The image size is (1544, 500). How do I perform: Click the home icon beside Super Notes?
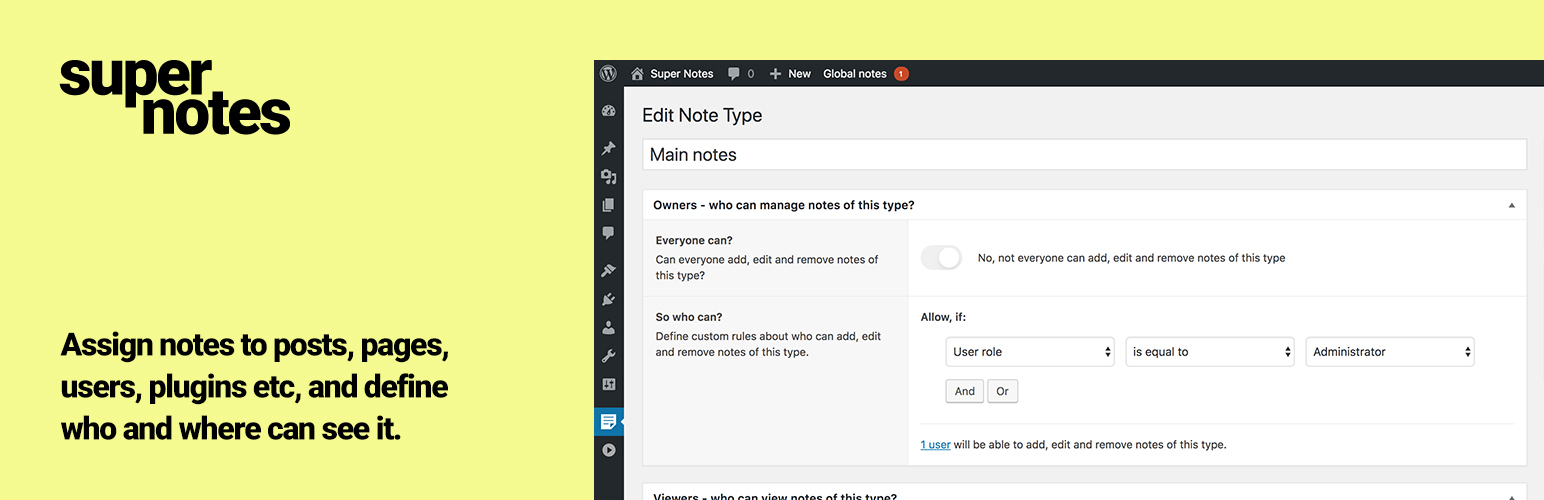point(637,73)
